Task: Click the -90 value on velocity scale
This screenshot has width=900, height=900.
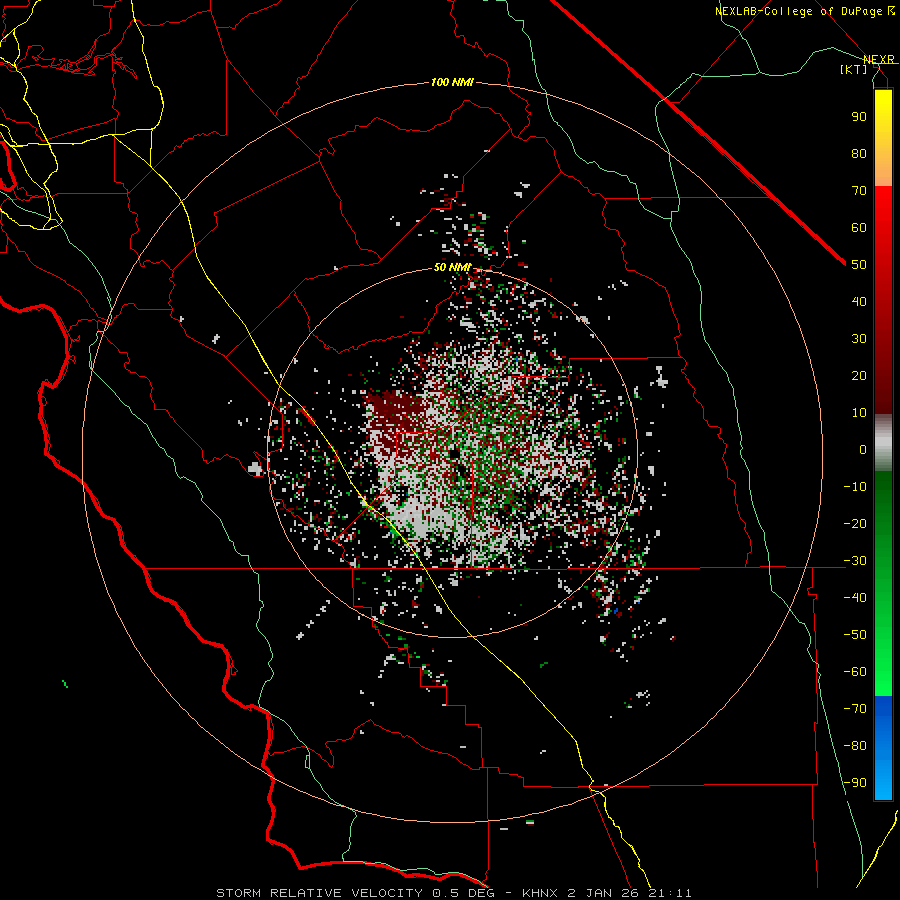Action: point(855,783)
